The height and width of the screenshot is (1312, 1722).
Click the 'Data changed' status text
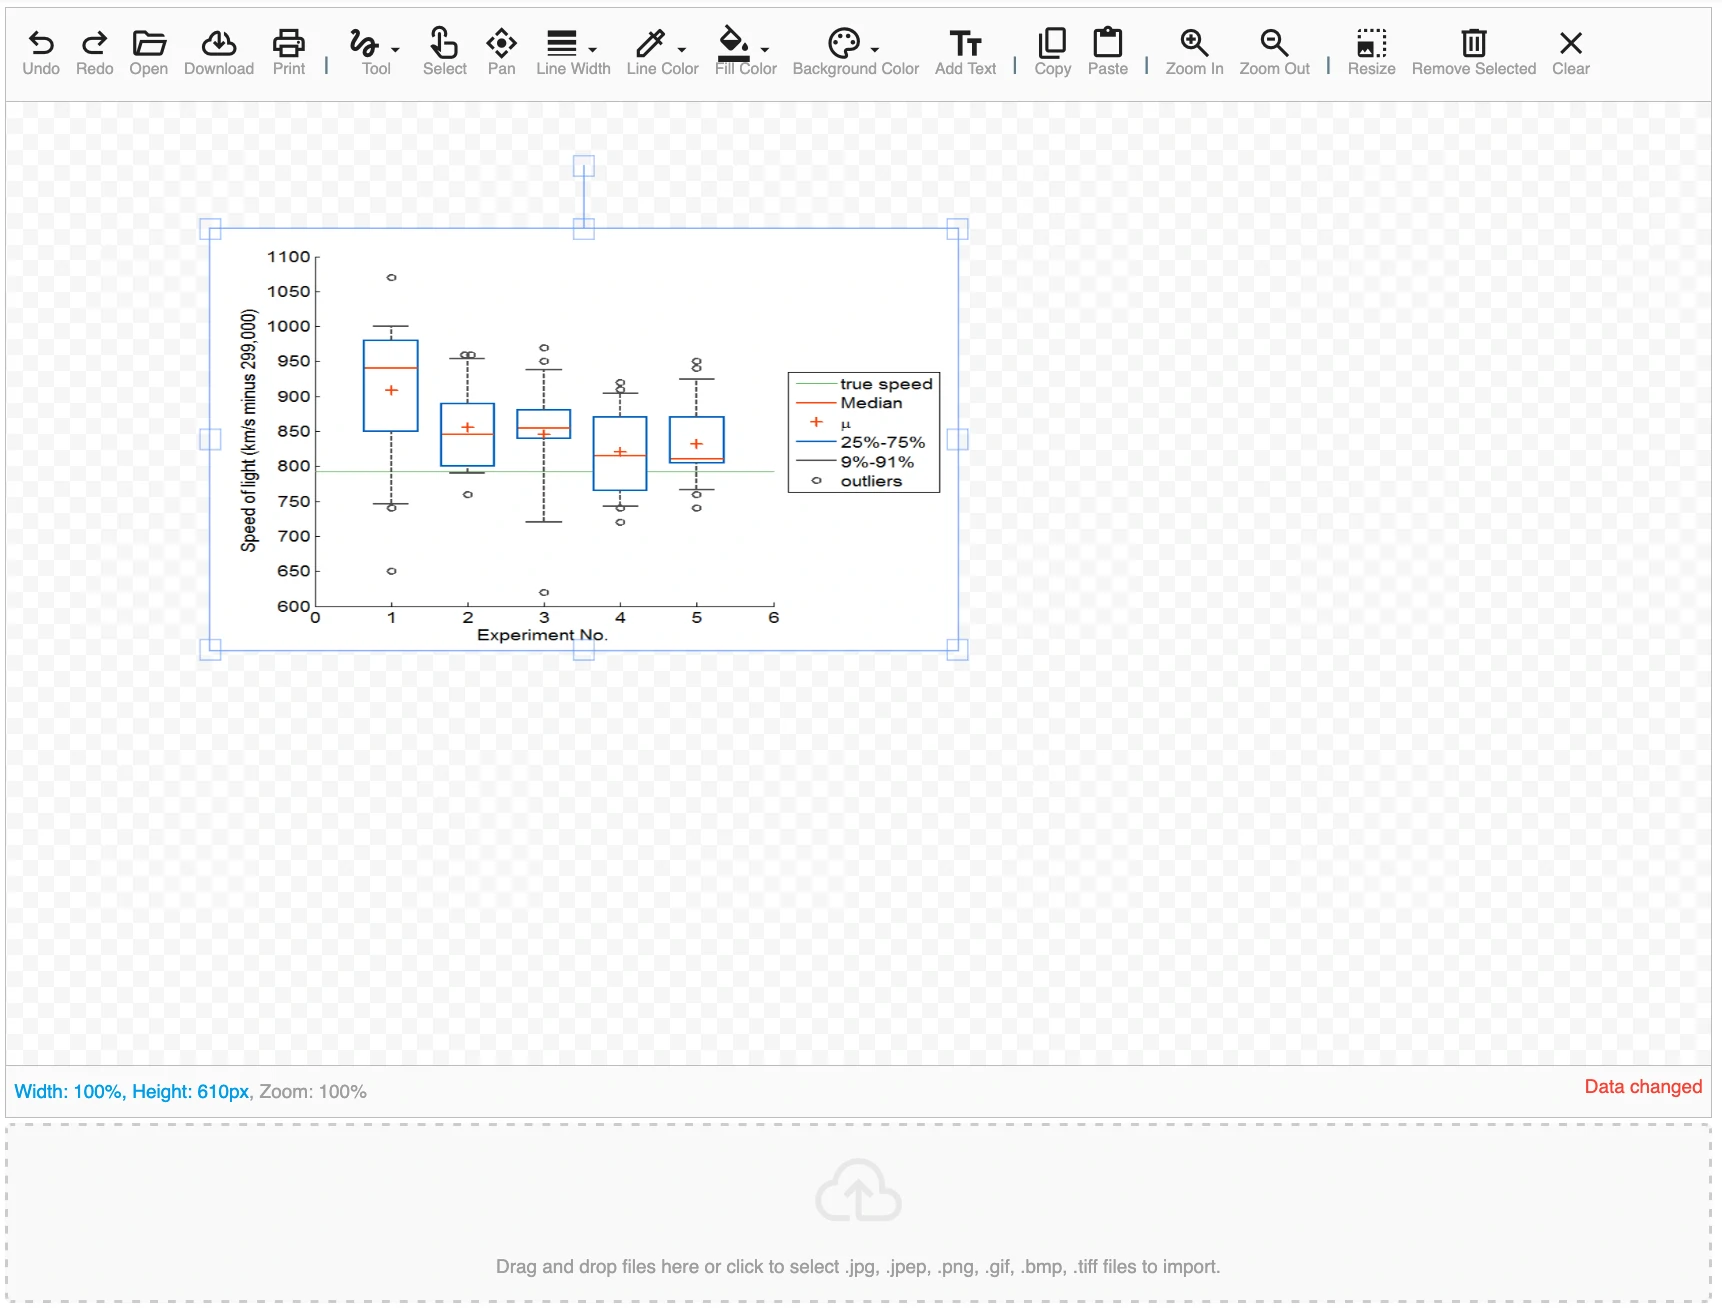coord(1643,1087)
